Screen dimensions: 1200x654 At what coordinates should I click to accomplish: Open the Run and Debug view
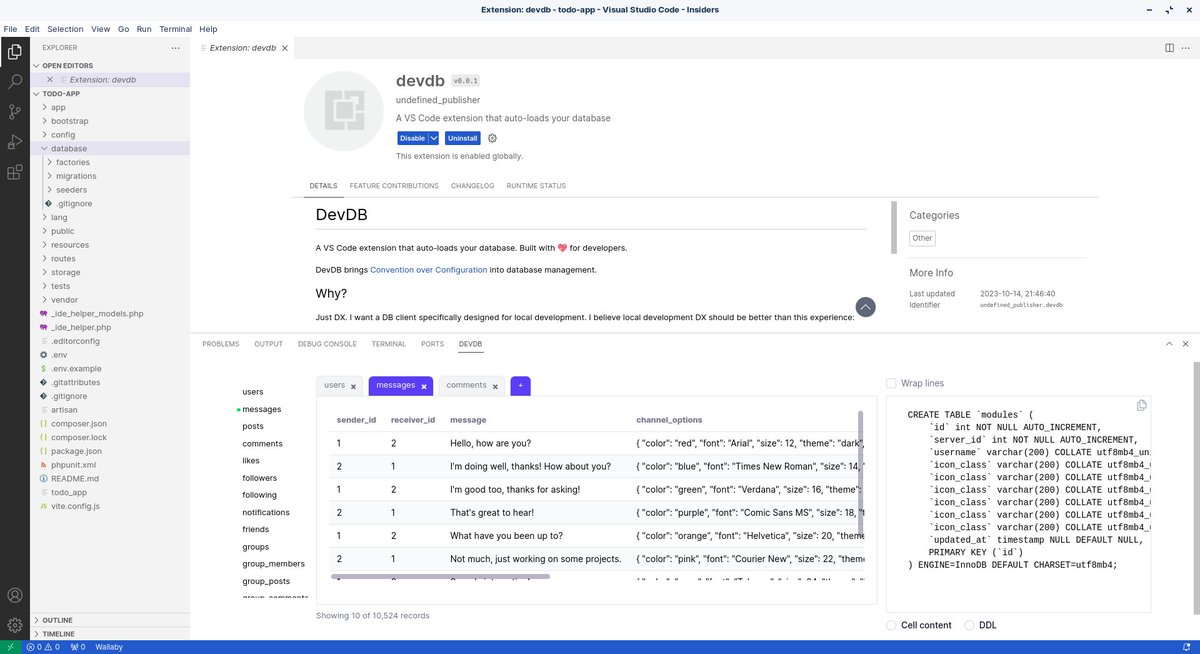click(14, 142)
